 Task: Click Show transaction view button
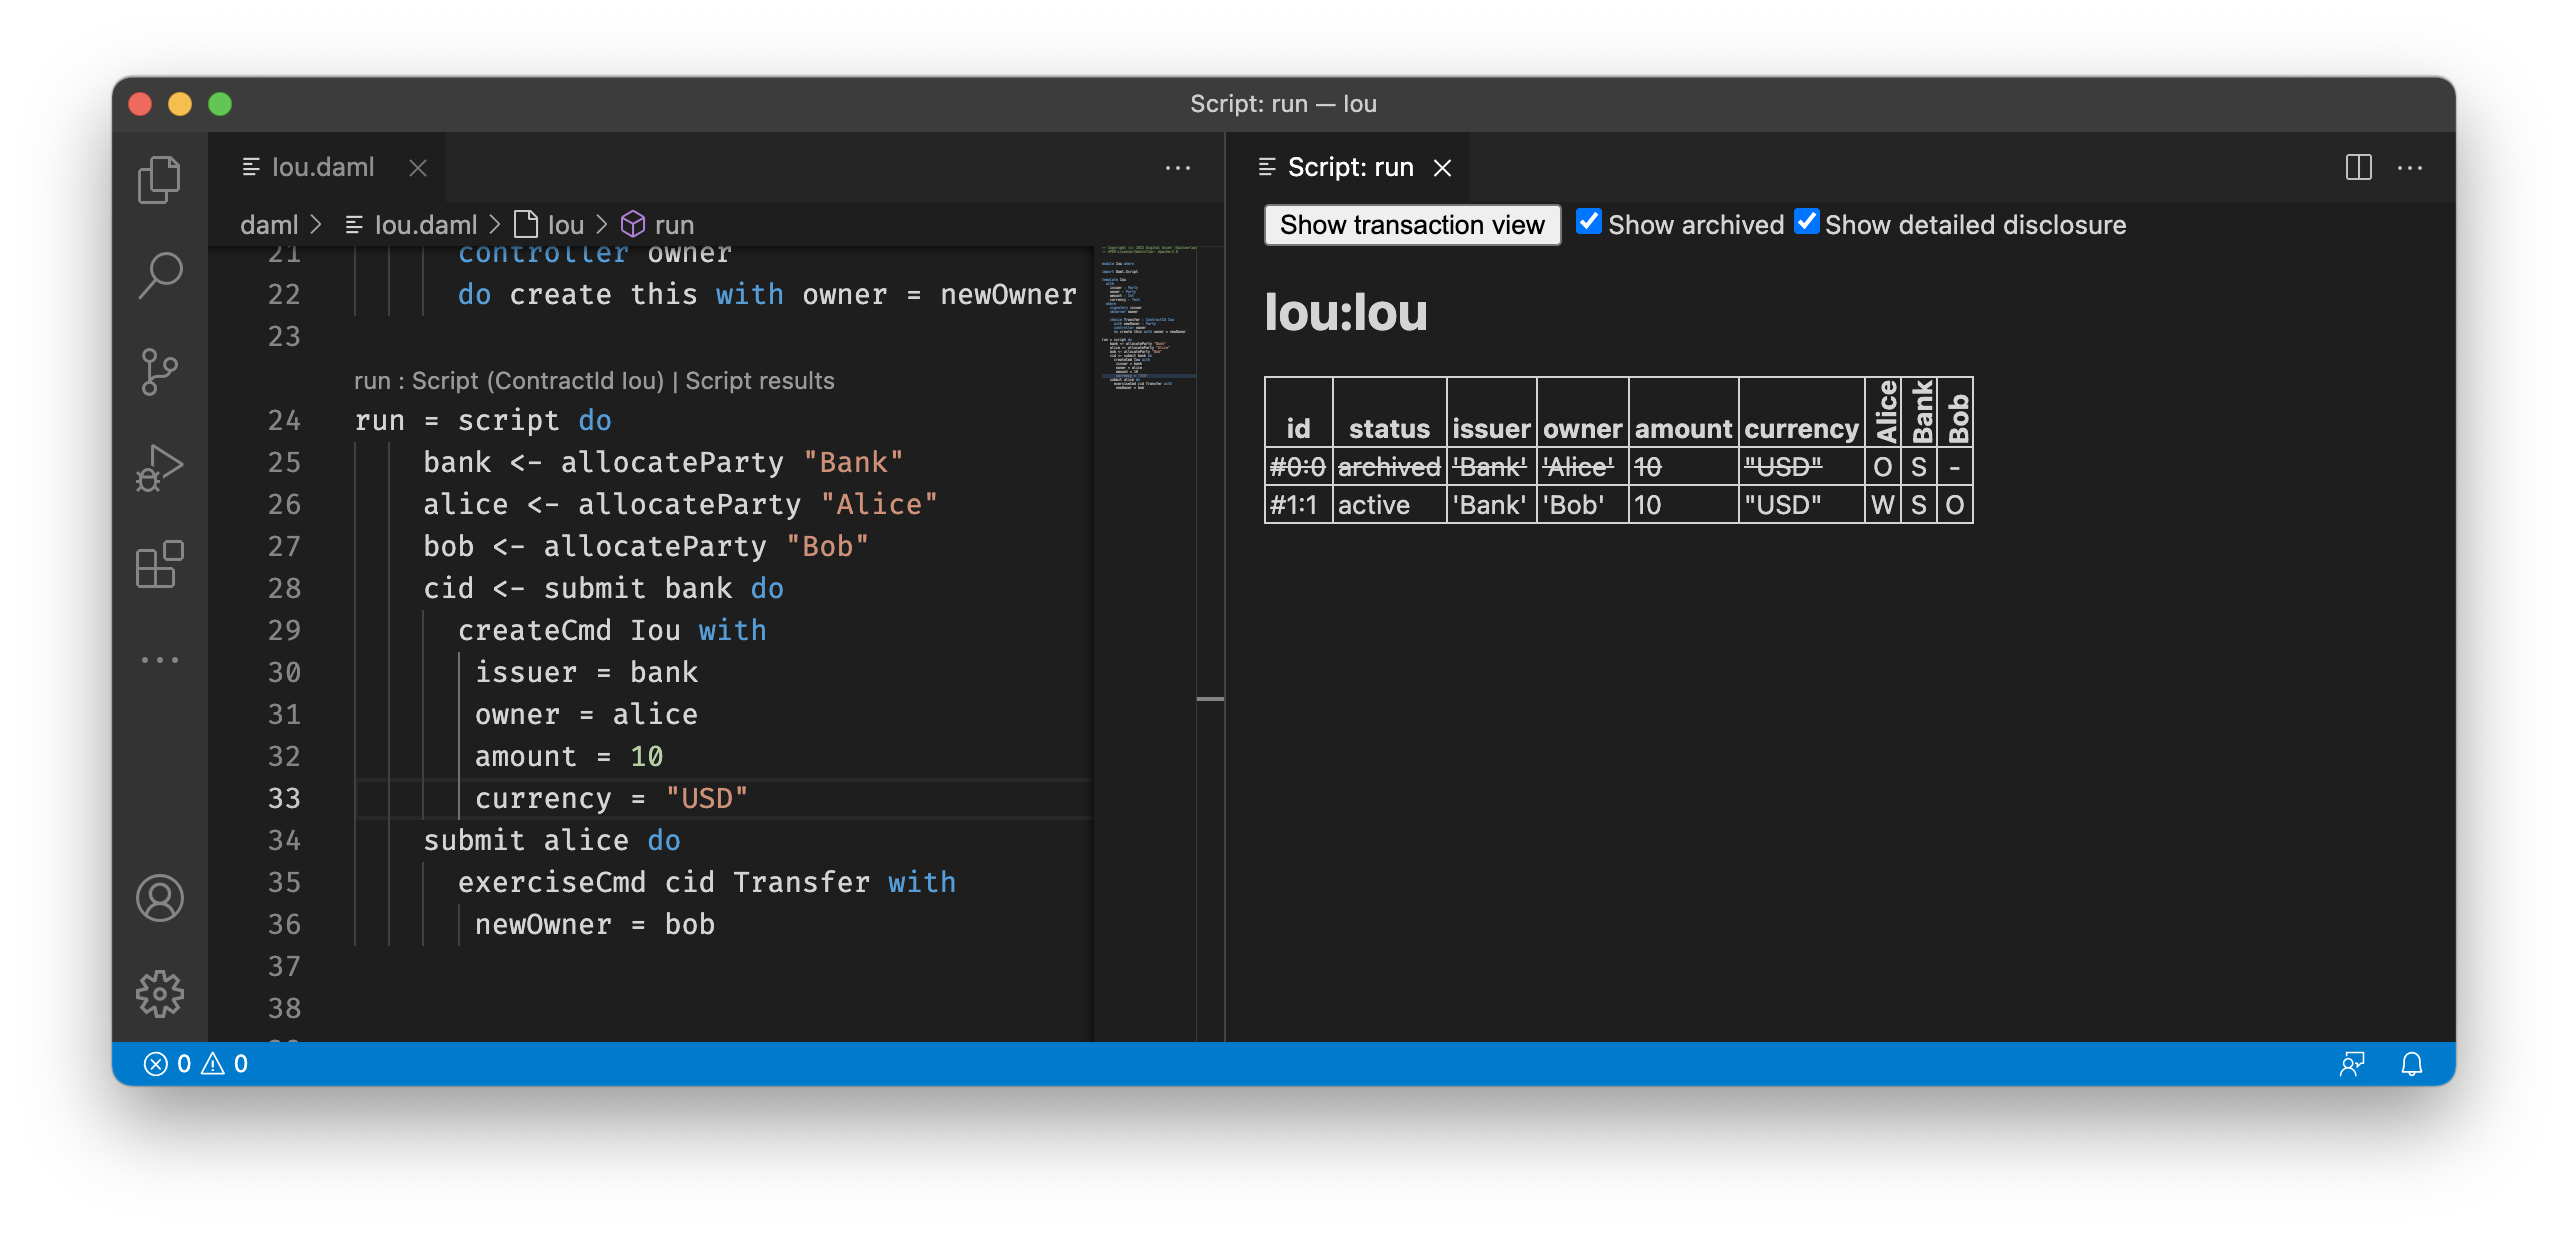tap(1411, 225)
